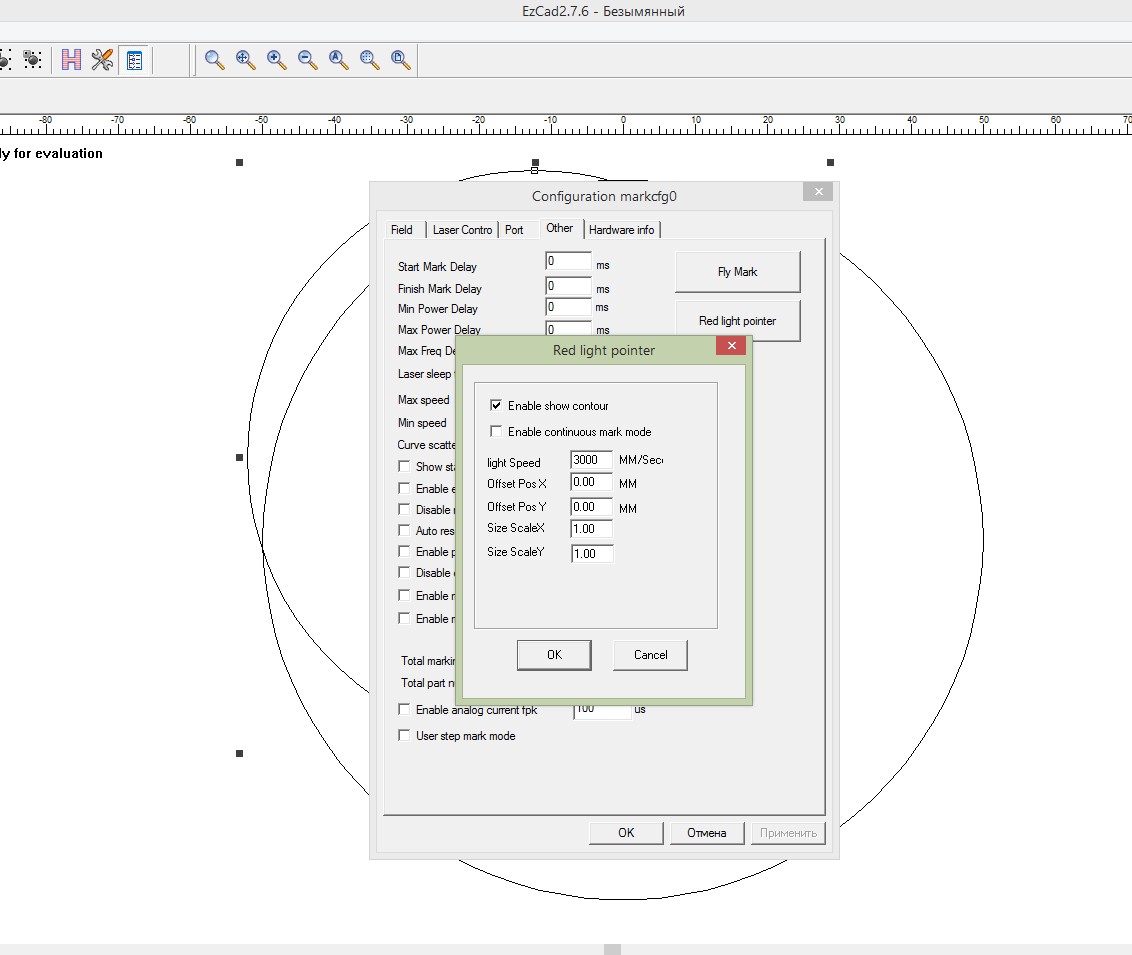The height and width of the screenshot is (955, 1132).
Task: Switch to the Field tab
Action: (402, 230)
